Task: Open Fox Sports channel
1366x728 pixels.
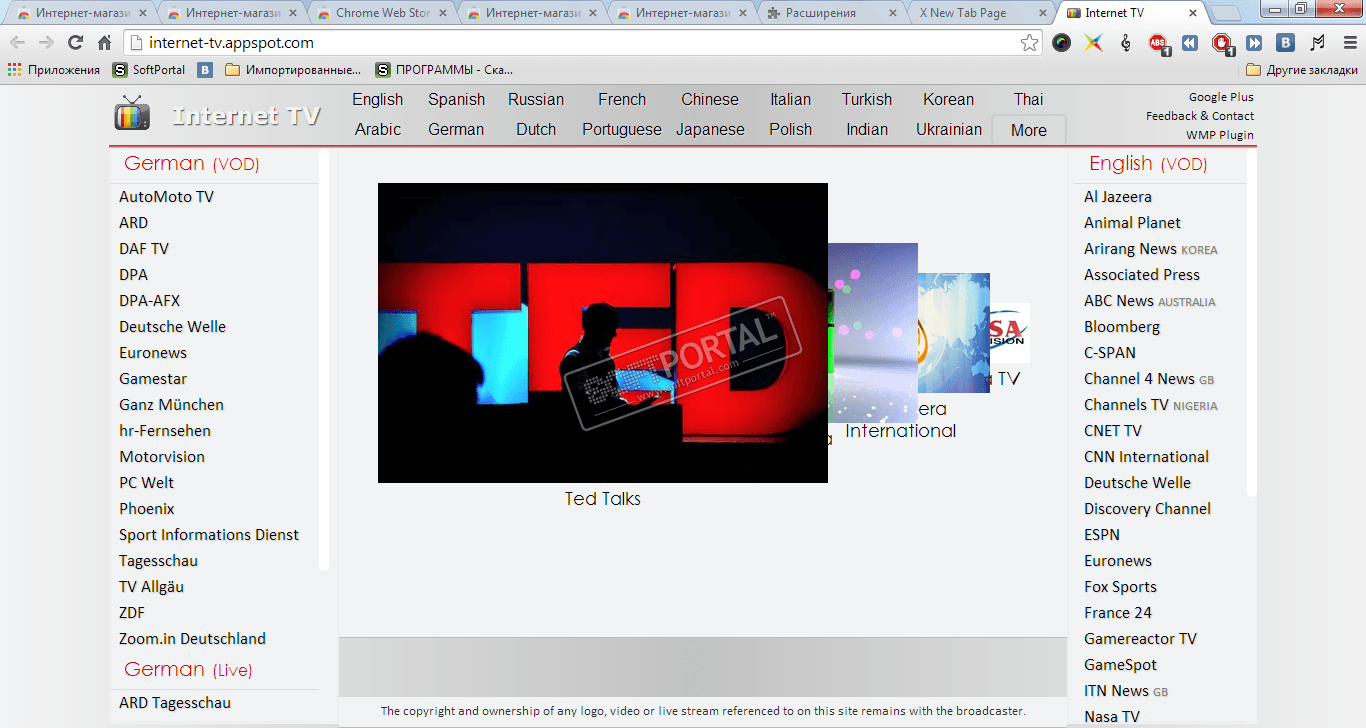Action: point(1120,587)
